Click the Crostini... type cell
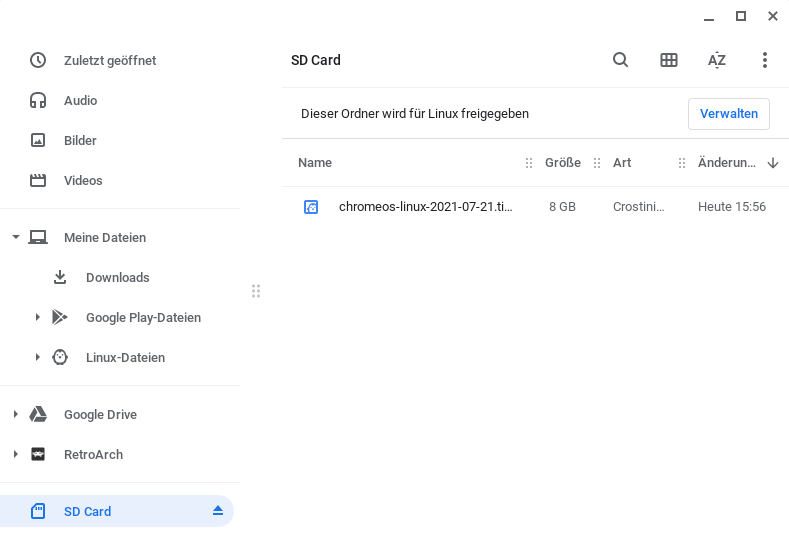This screenshot has height=550, width=789. pos(639,207)
